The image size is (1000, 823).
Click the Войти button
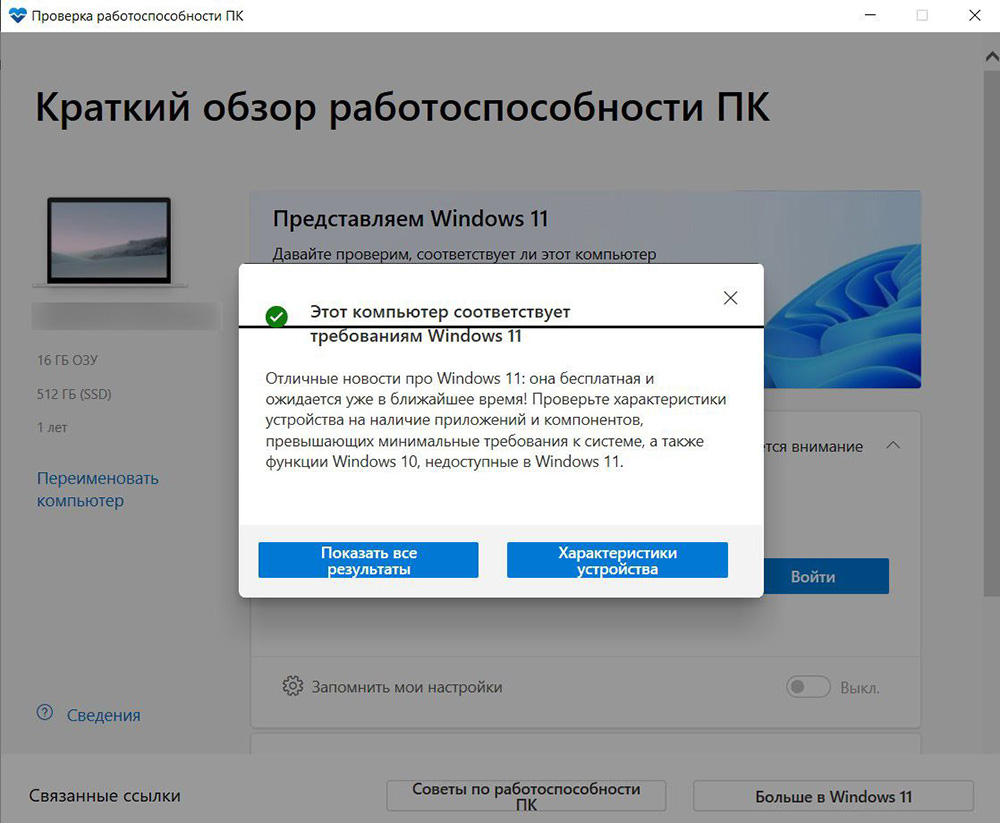825,576
